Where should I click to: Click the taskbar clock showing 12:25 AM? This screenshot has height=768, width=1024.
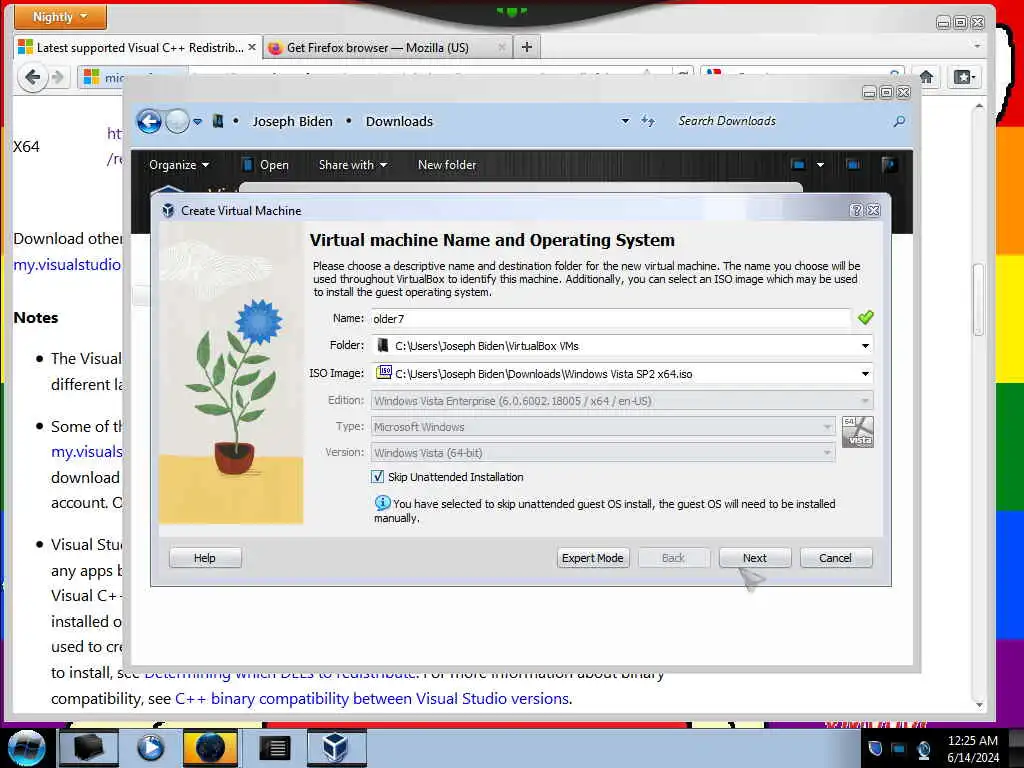click(972, 748)
